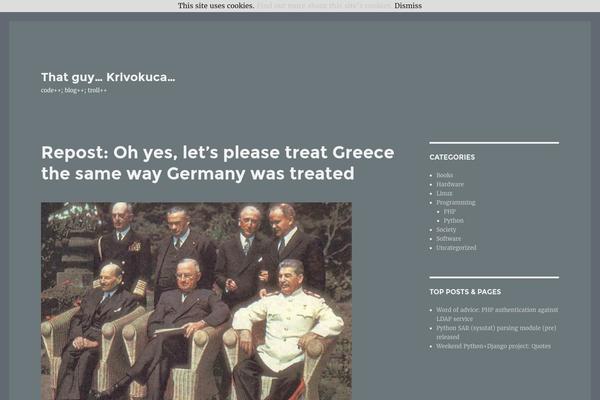The width and height of the screenshot is (600, 400).
Task: Open the Python subcategory
Action: (x=453, y=221)
